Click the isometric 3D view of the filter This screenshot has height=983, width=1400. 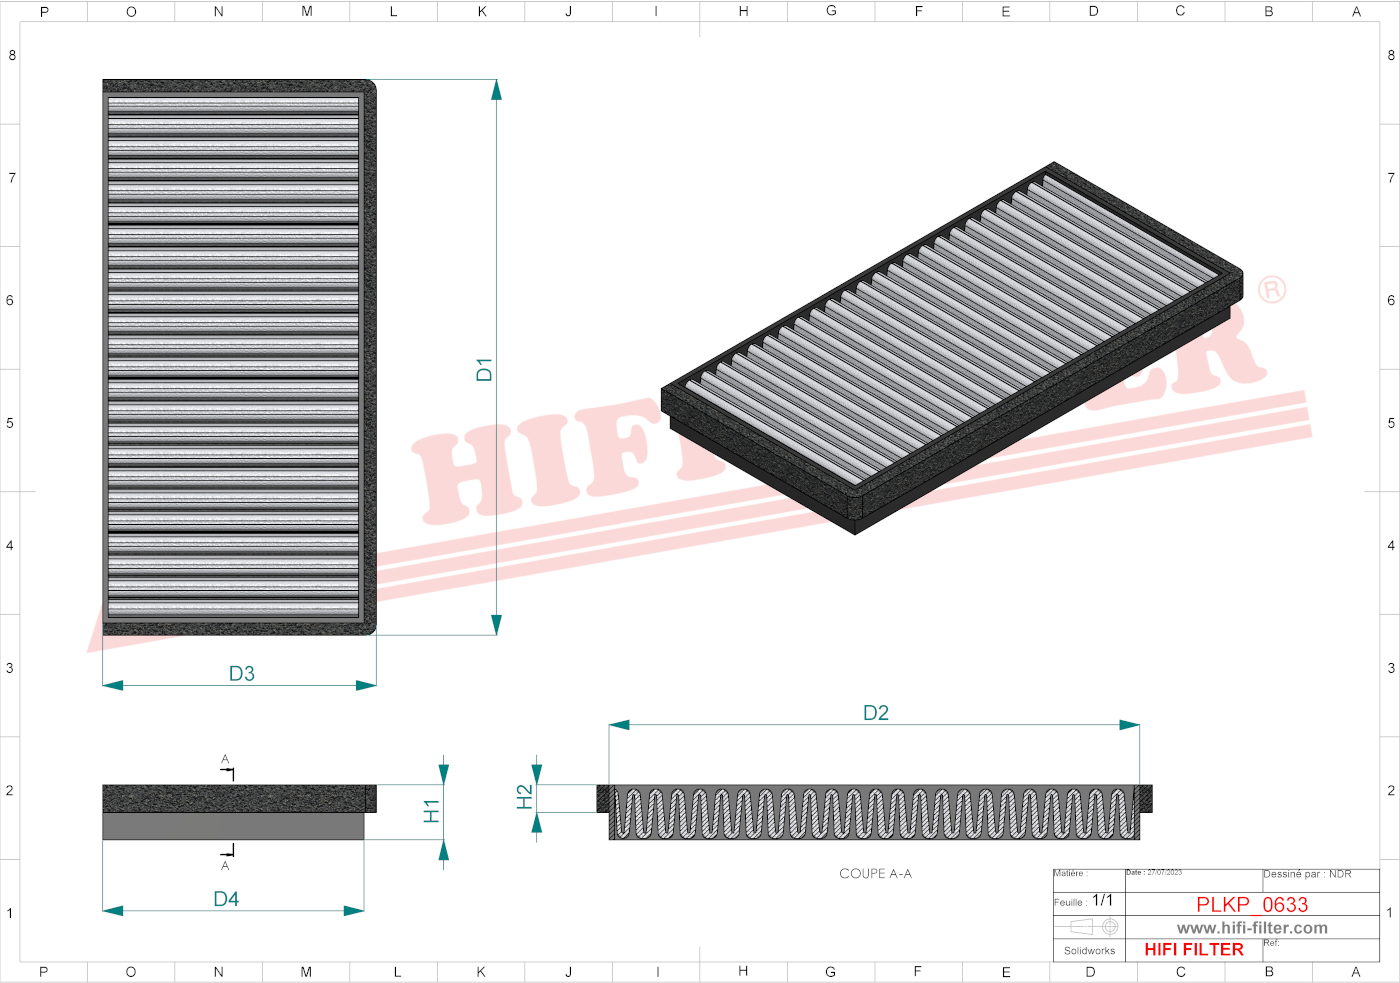click(952, 348)
